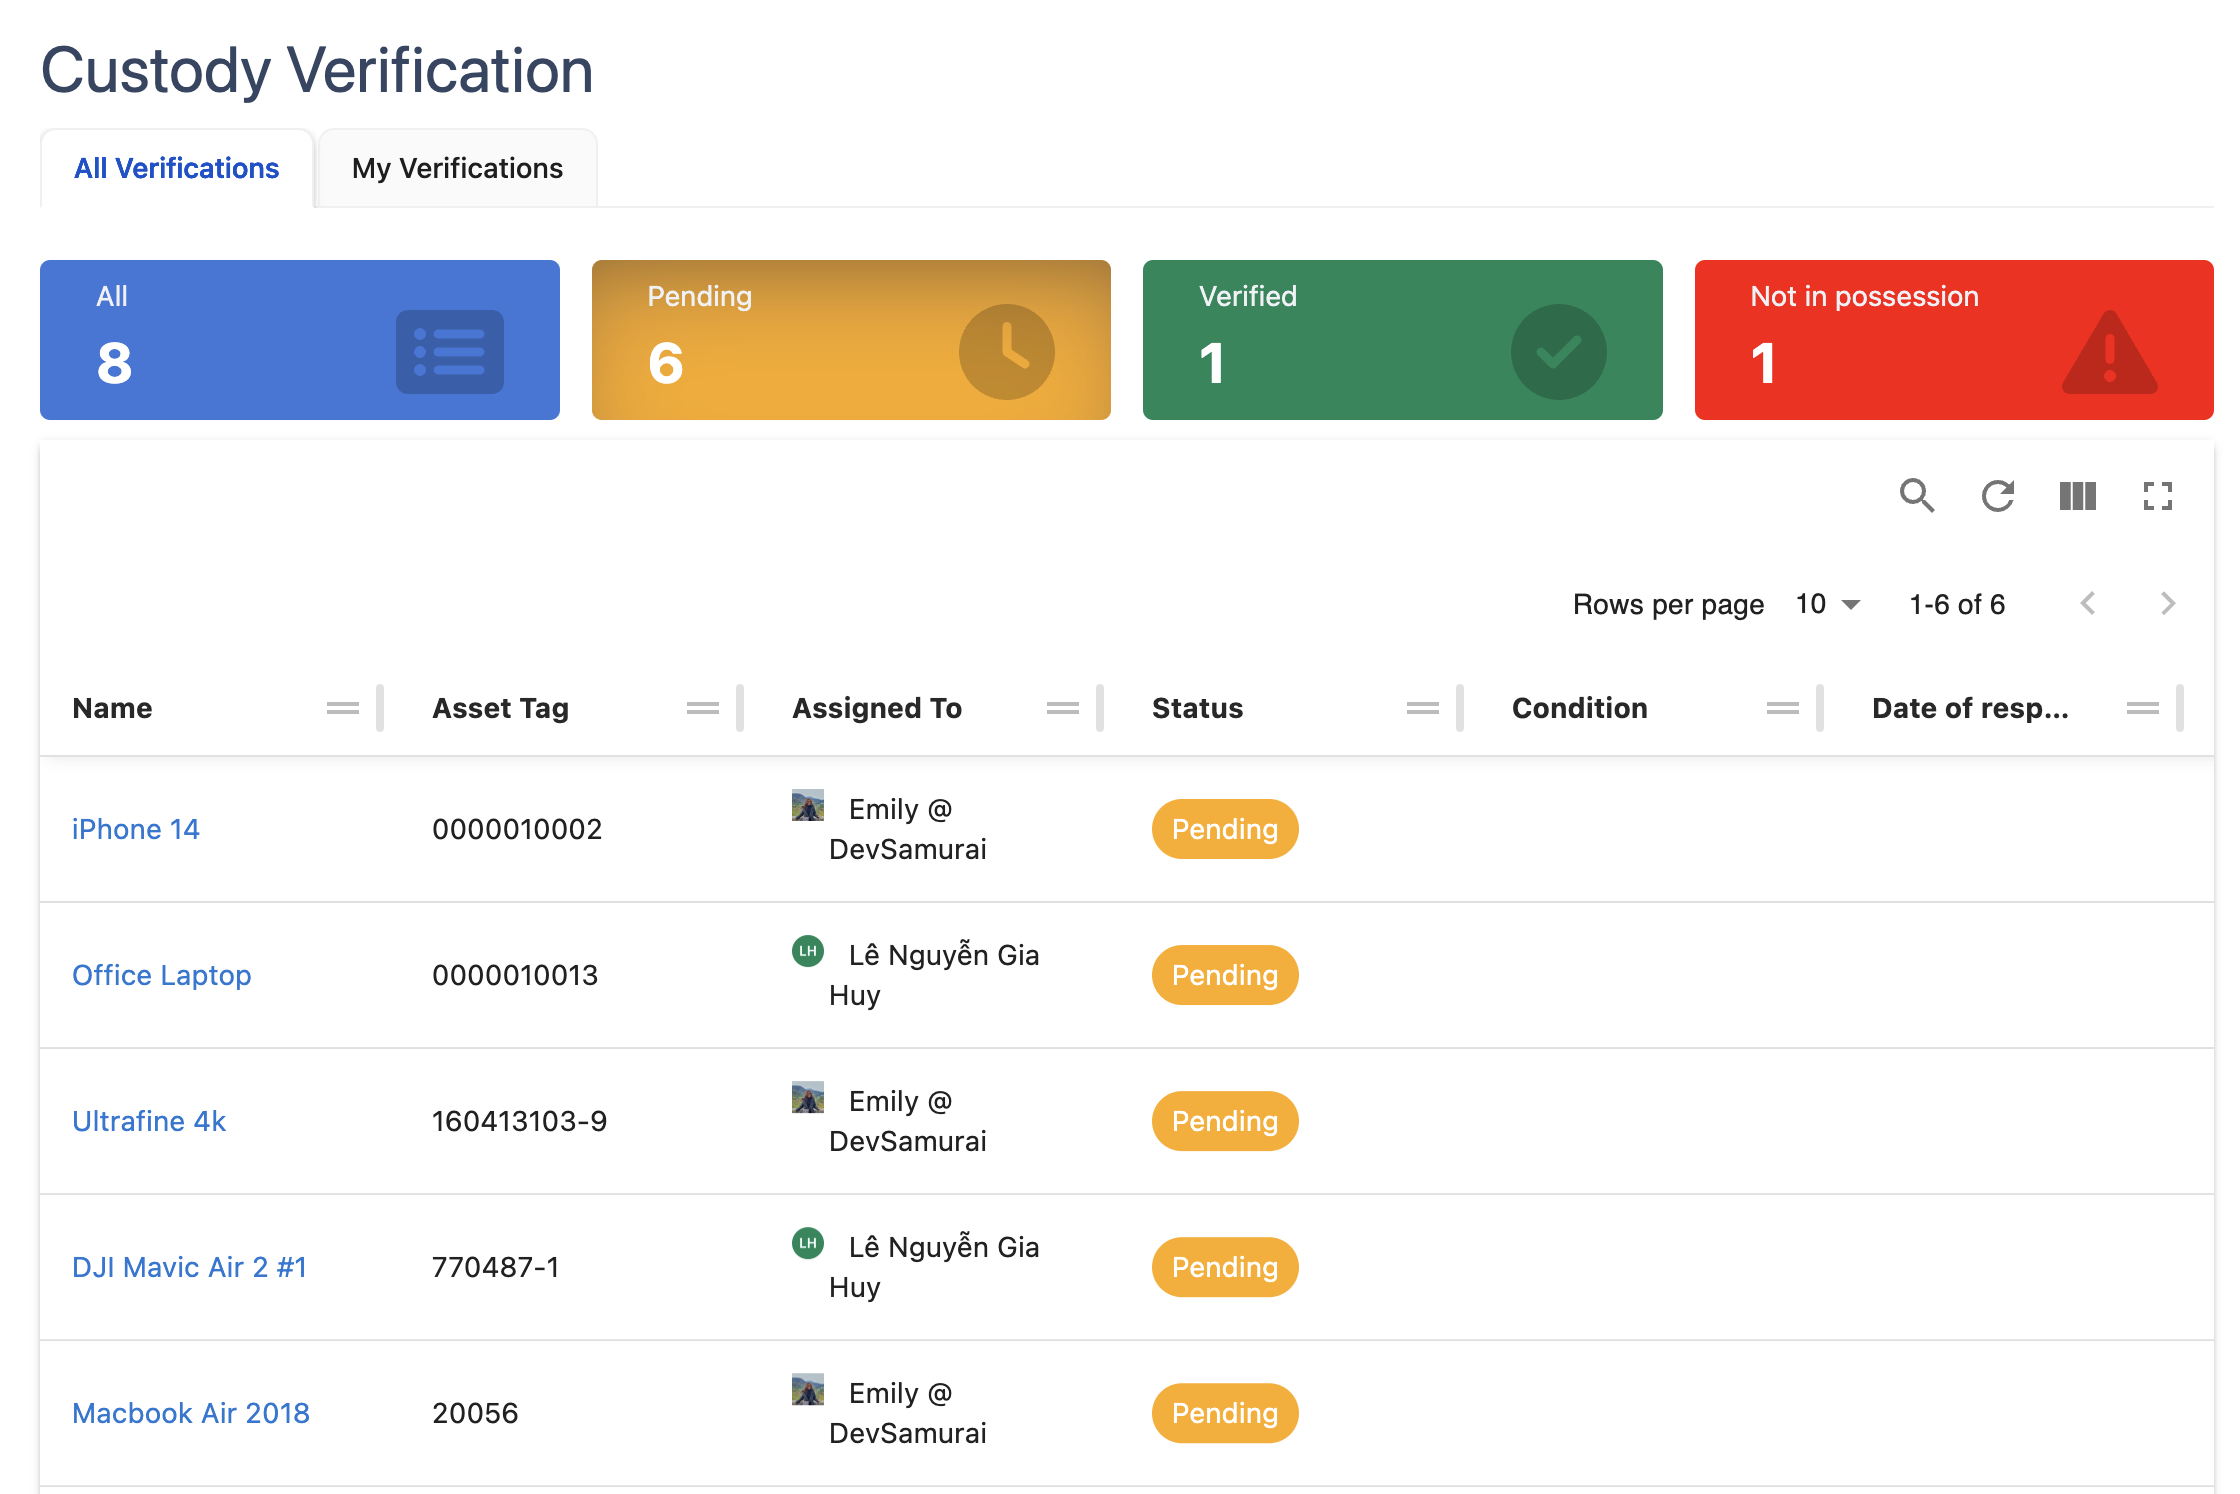Open the iPhone 14 asset link
This screenshot has width=2240, height=1494.
click(136, 829)
